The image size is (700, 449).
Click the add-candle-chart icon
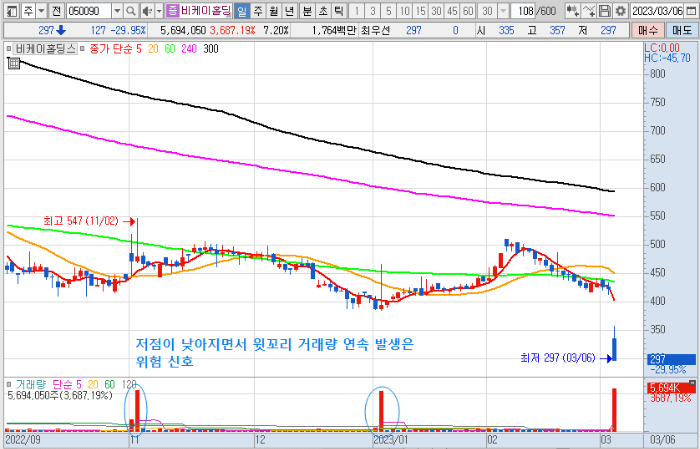point(573,11)
